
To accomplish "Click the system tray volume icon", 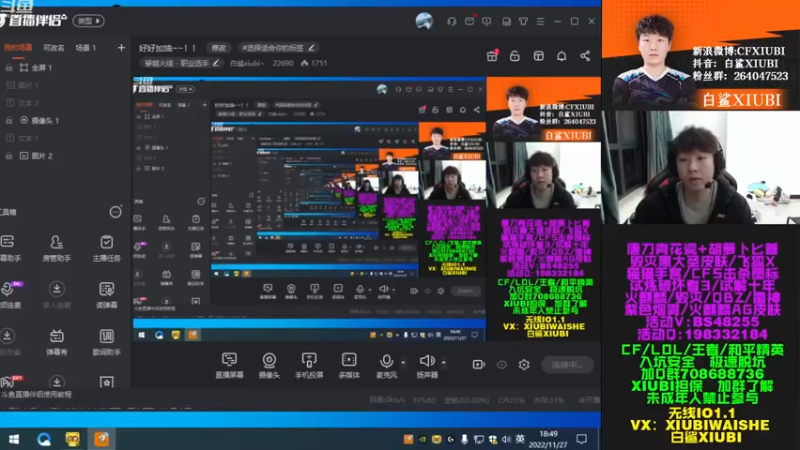I will coord(506,439).
